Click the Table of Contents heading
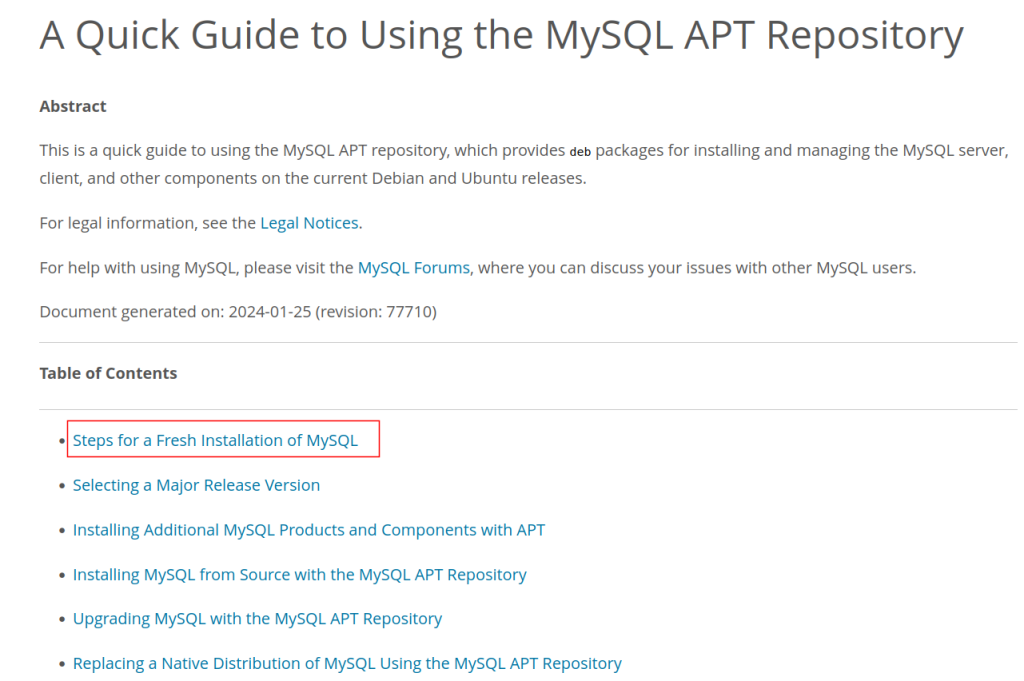Screen dimensions: 1024x681 108,373
